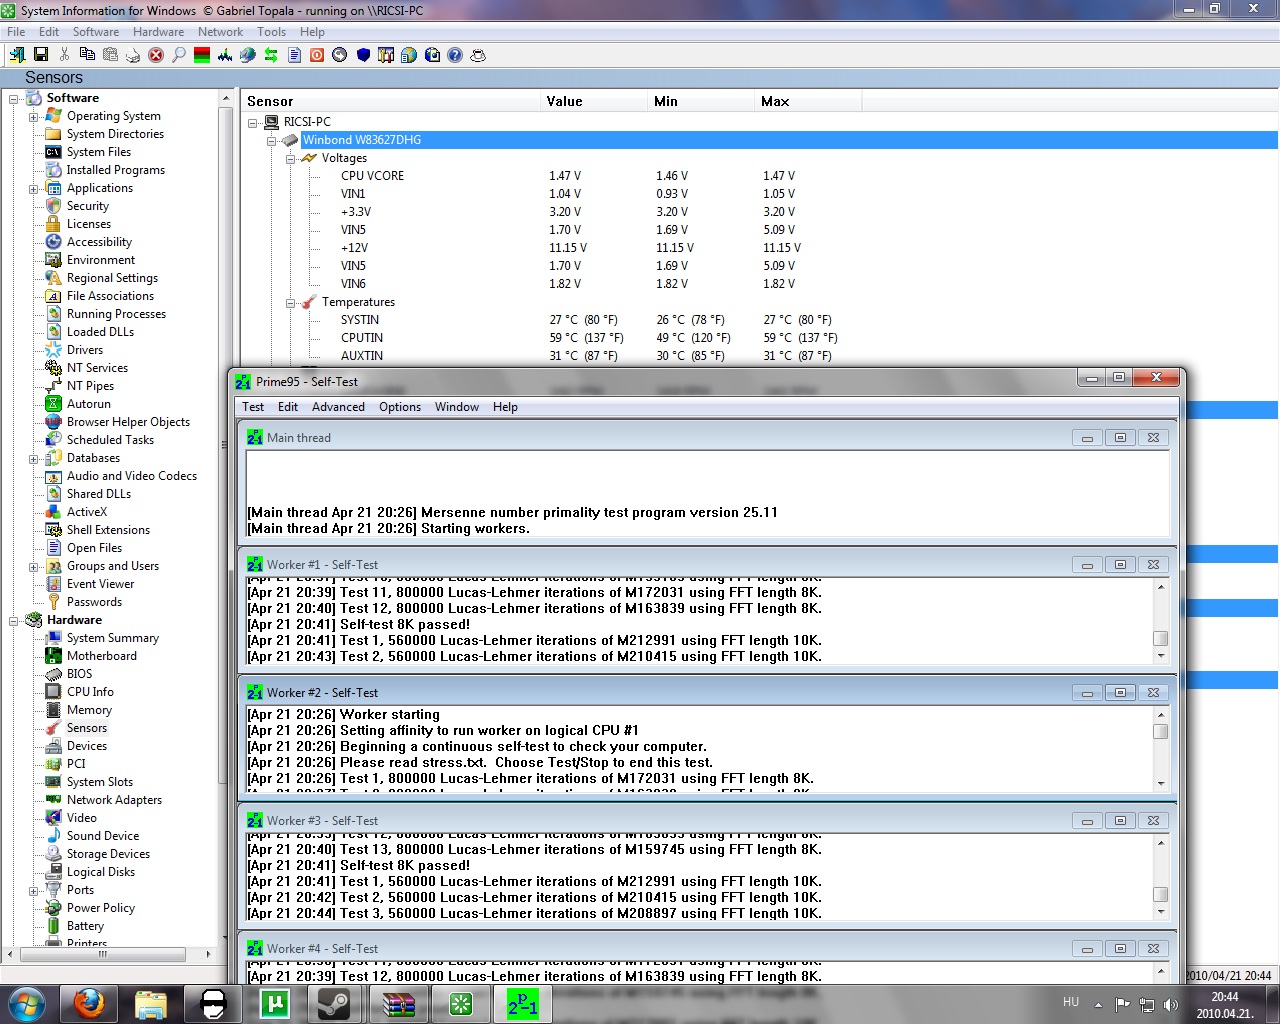Click the exit door icon in toolbar
The image size is (1280, 1024).
[18, 55]
